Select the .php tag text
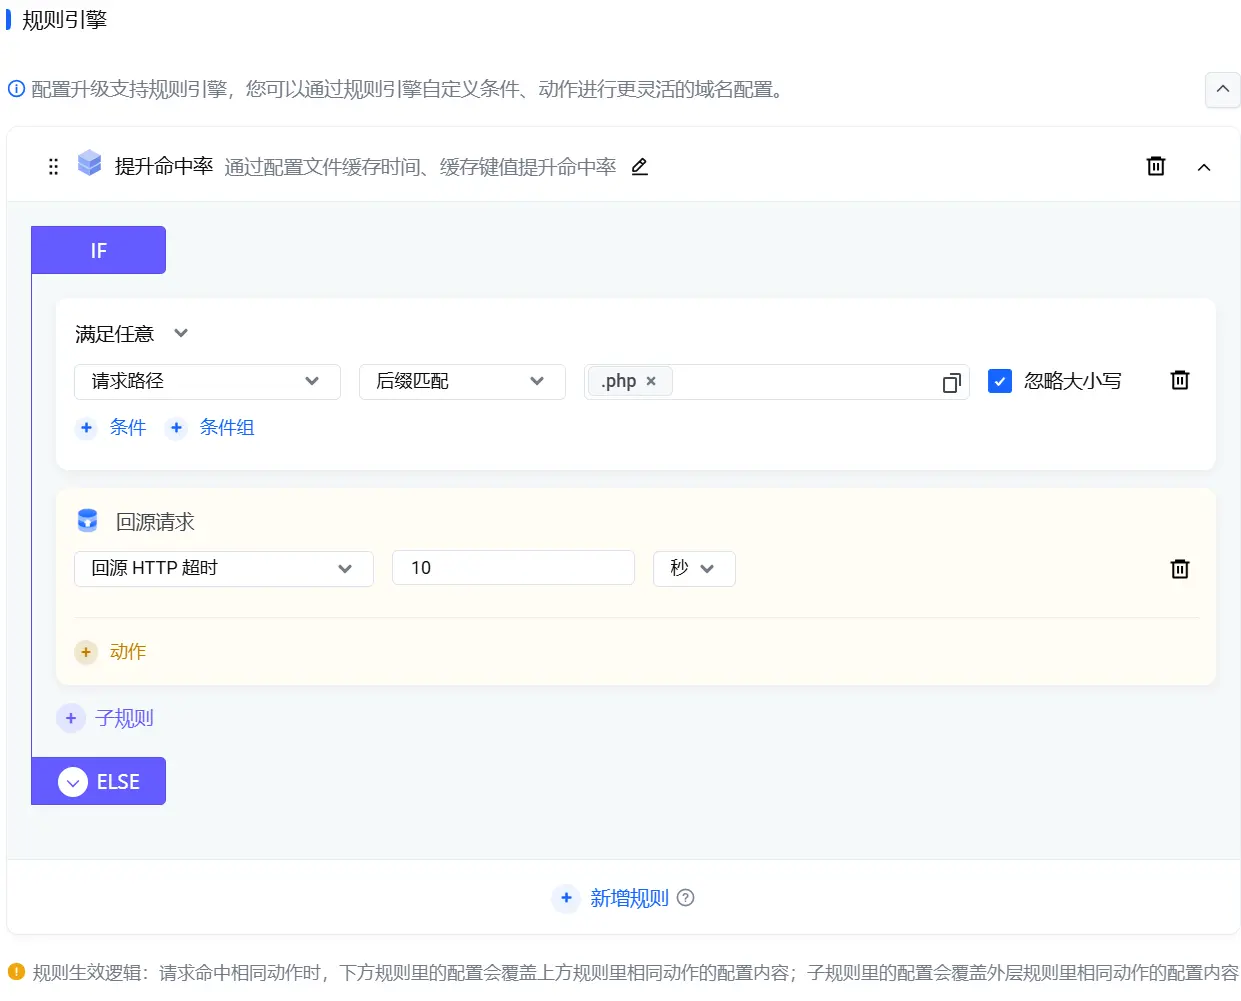Viewport: 1241px width, 1001px height. (619, 381)
